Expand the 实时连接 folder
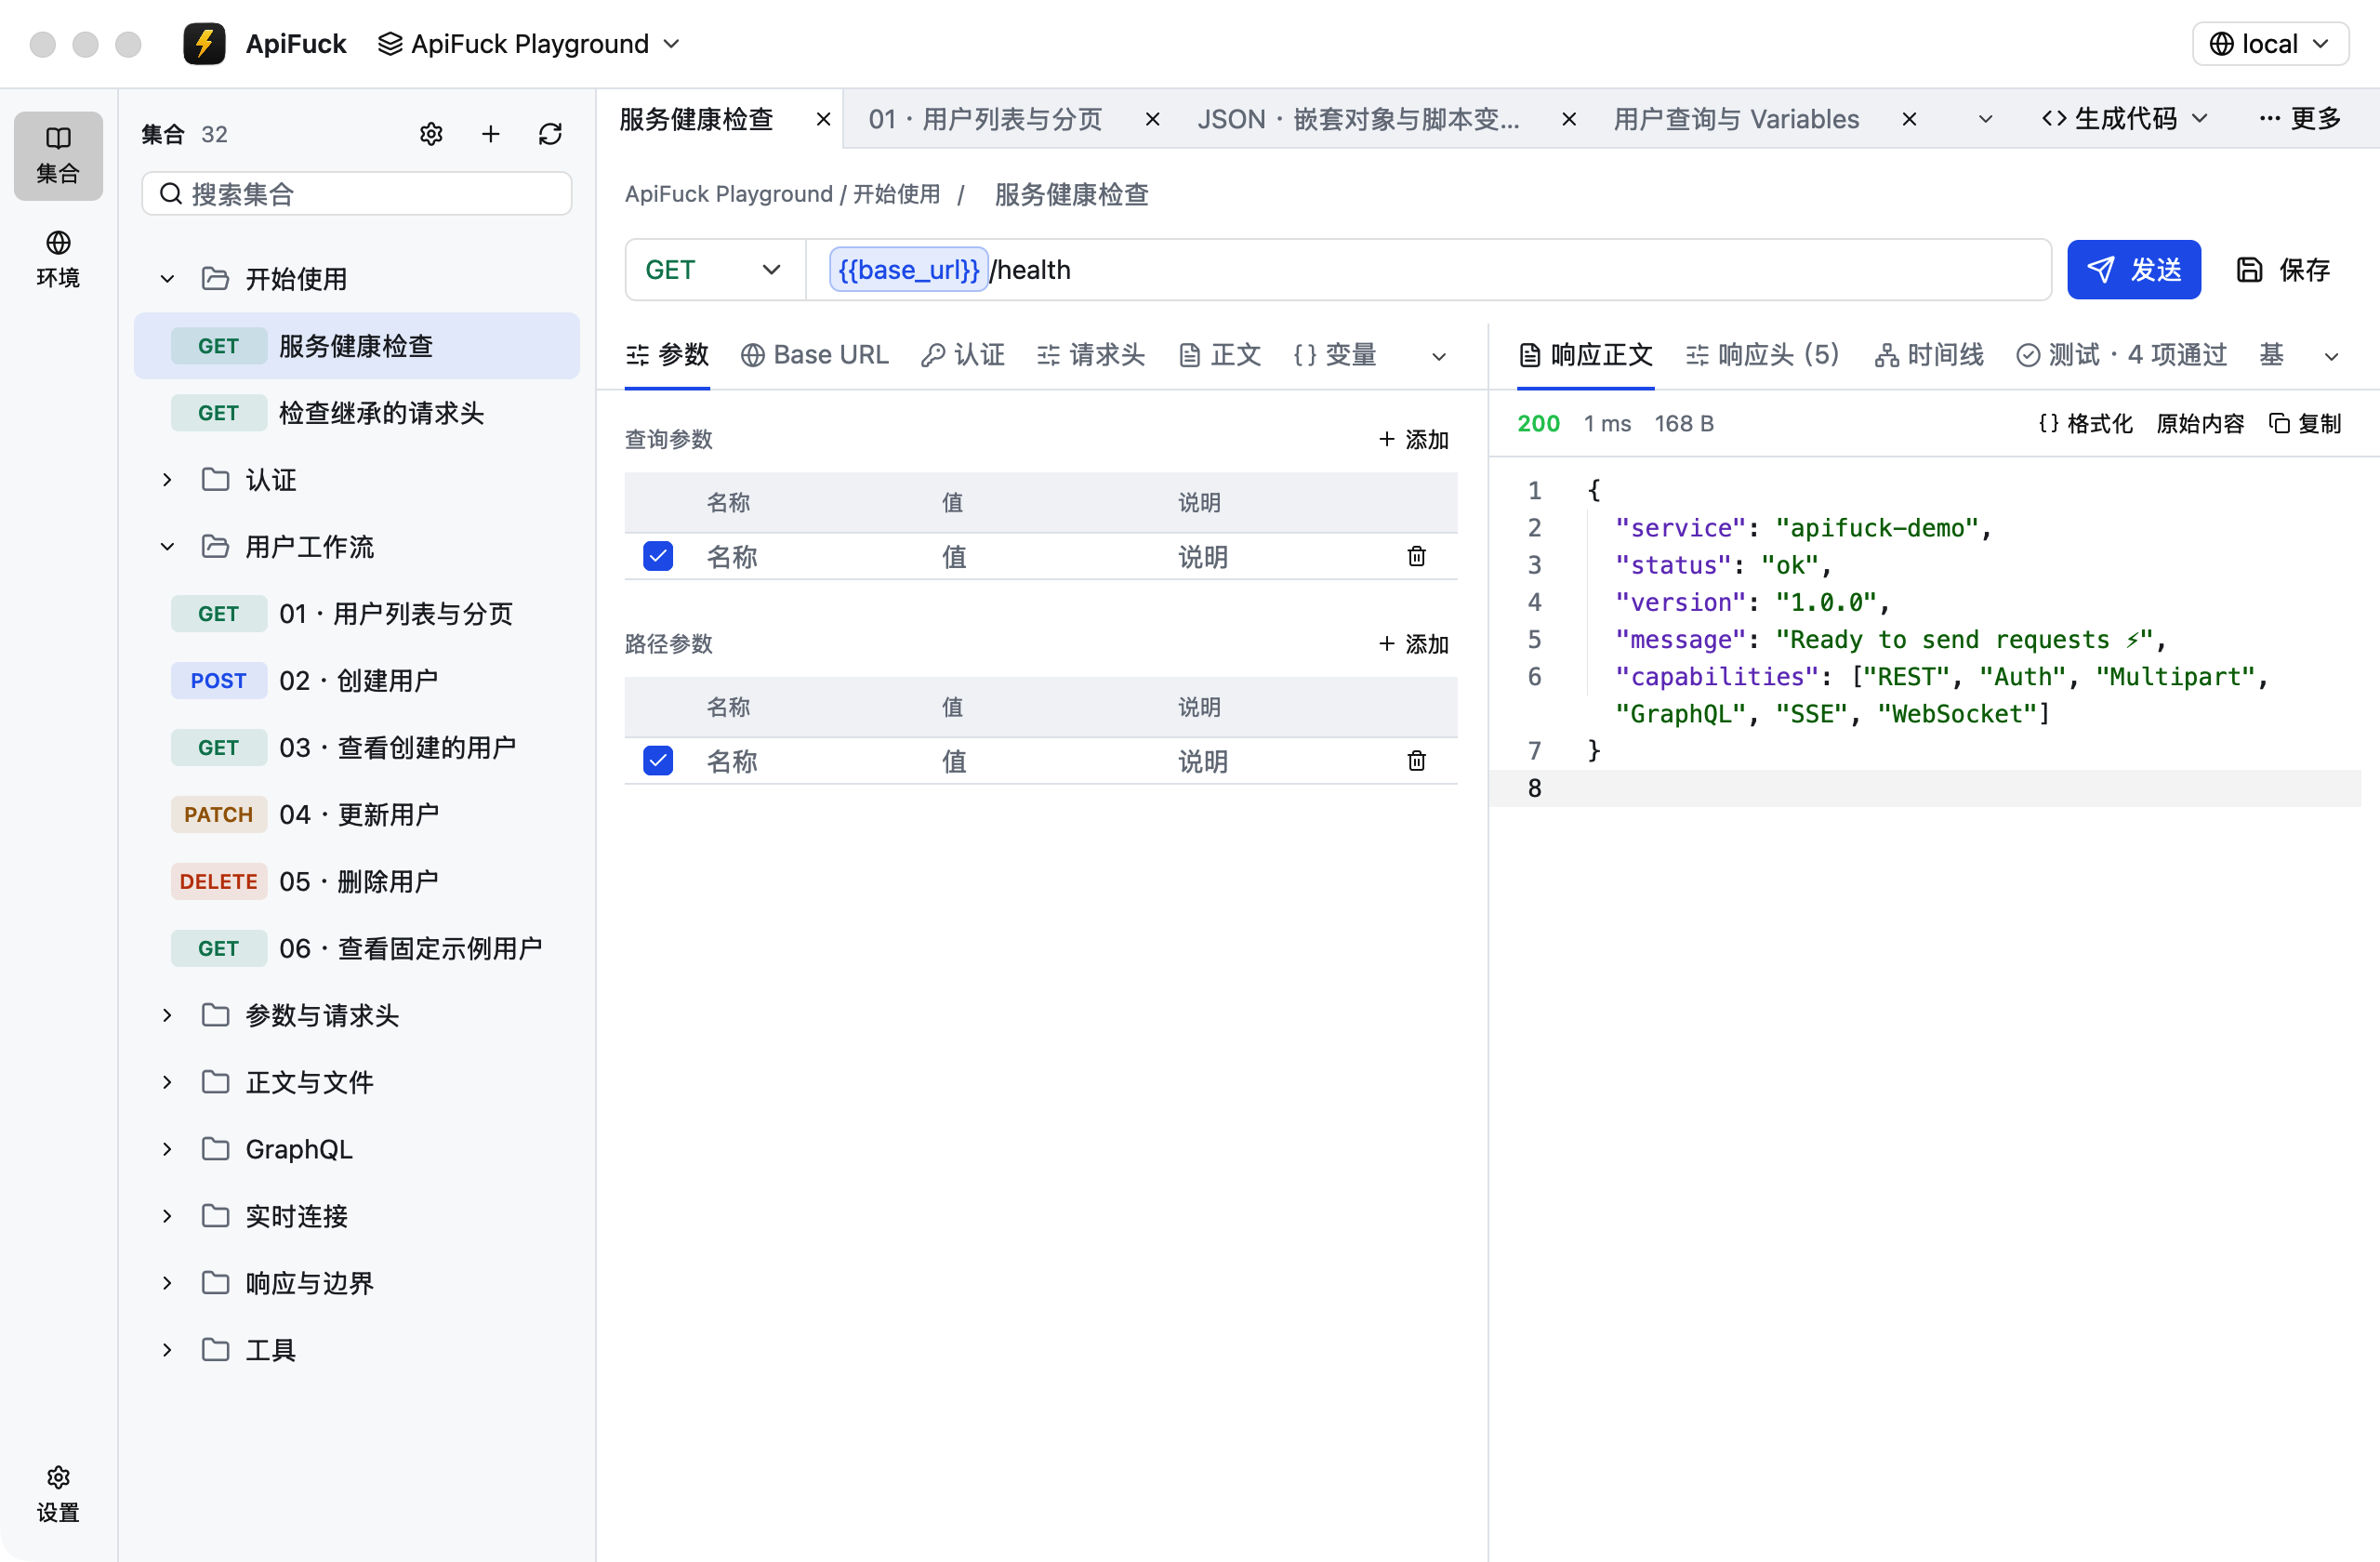This screenshot has width=2380, height=1562. coord(167,1216)
